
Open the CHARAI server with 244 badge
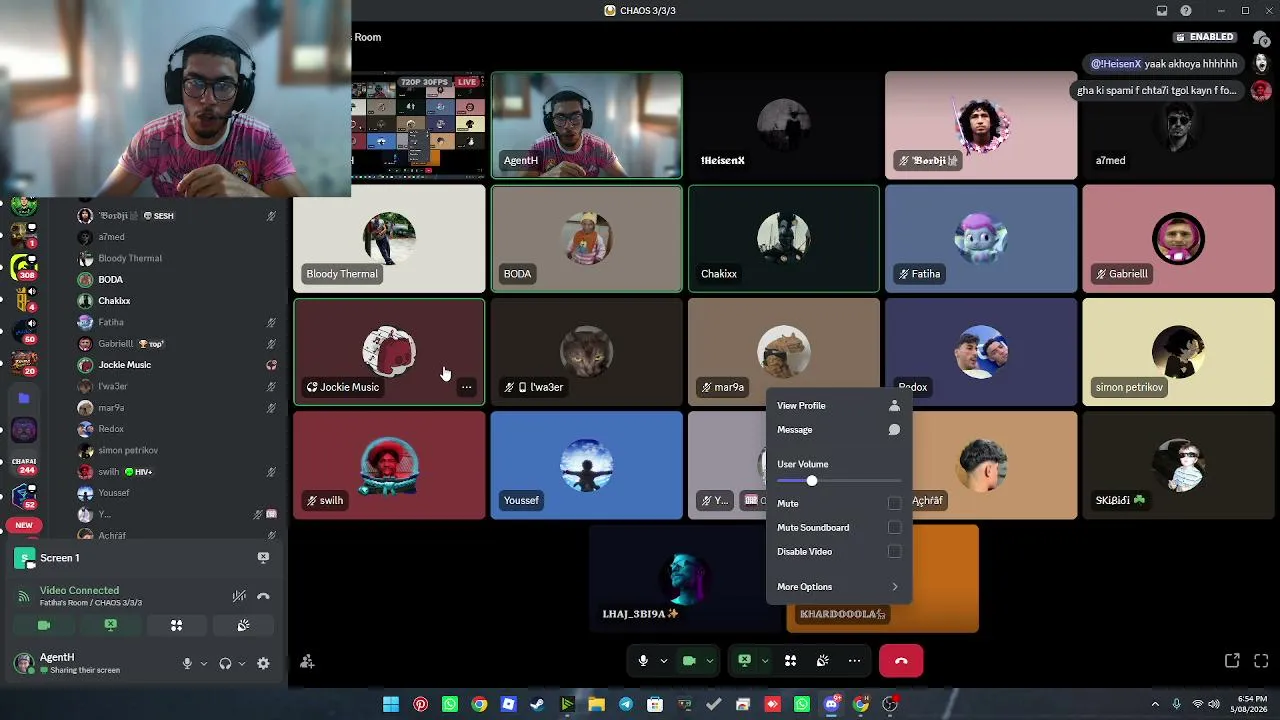[x=24, y=464]
